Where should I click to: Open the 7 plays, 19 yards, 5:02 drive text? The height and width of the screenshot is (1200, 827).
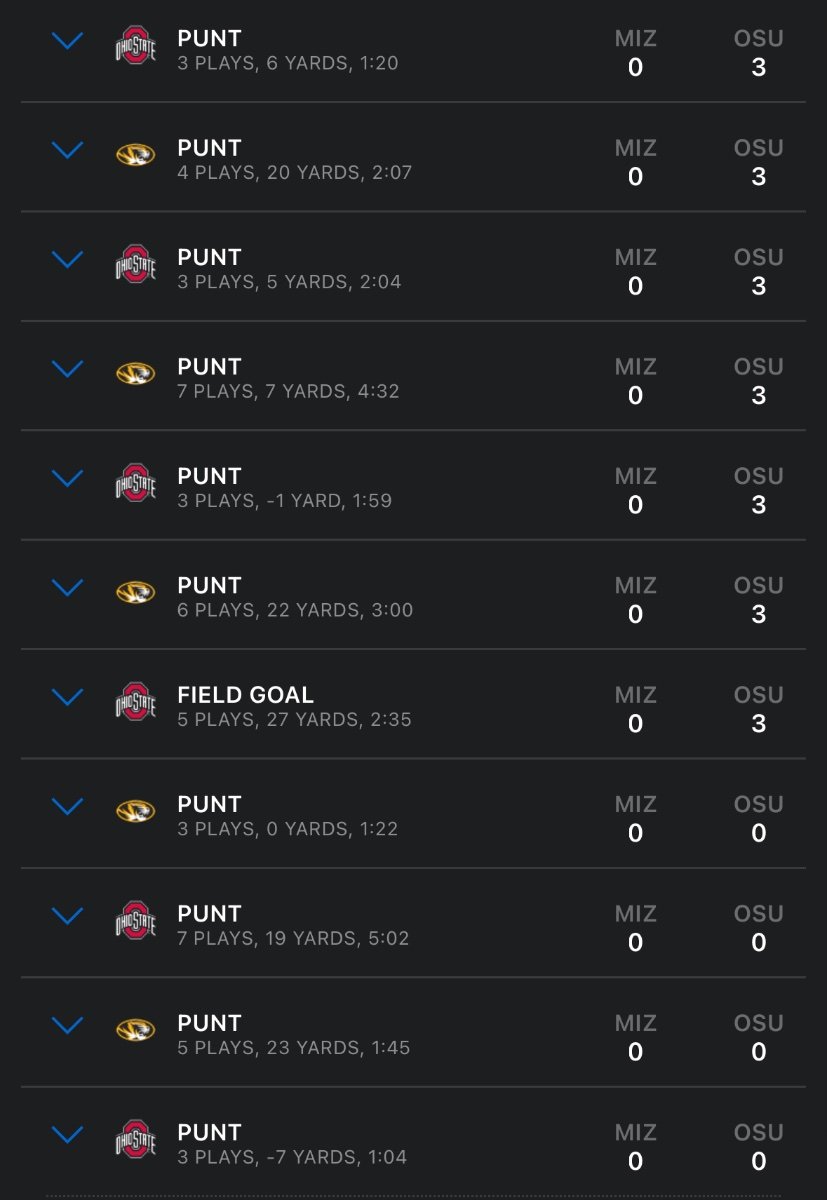(x=293, y=938)
